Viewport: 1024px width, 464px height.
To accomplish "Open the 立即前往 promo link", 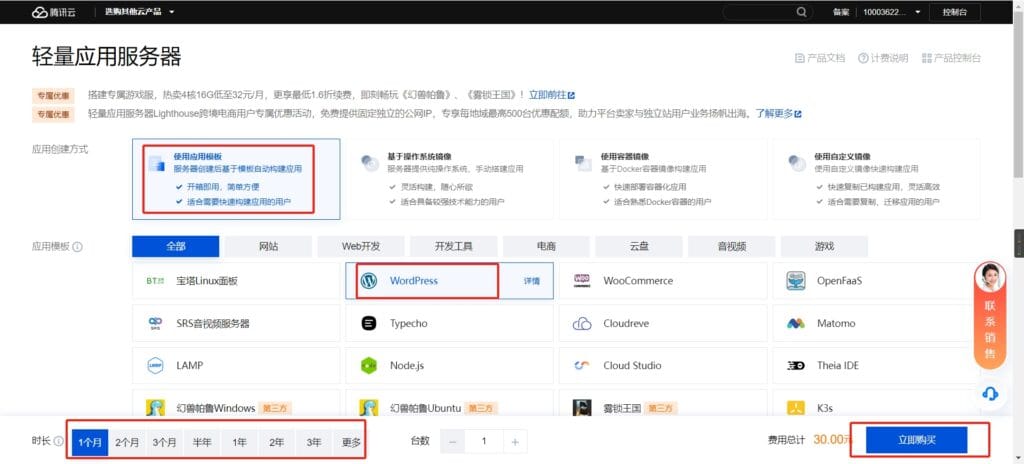I will pyautogui.click(x=552, y=95).
